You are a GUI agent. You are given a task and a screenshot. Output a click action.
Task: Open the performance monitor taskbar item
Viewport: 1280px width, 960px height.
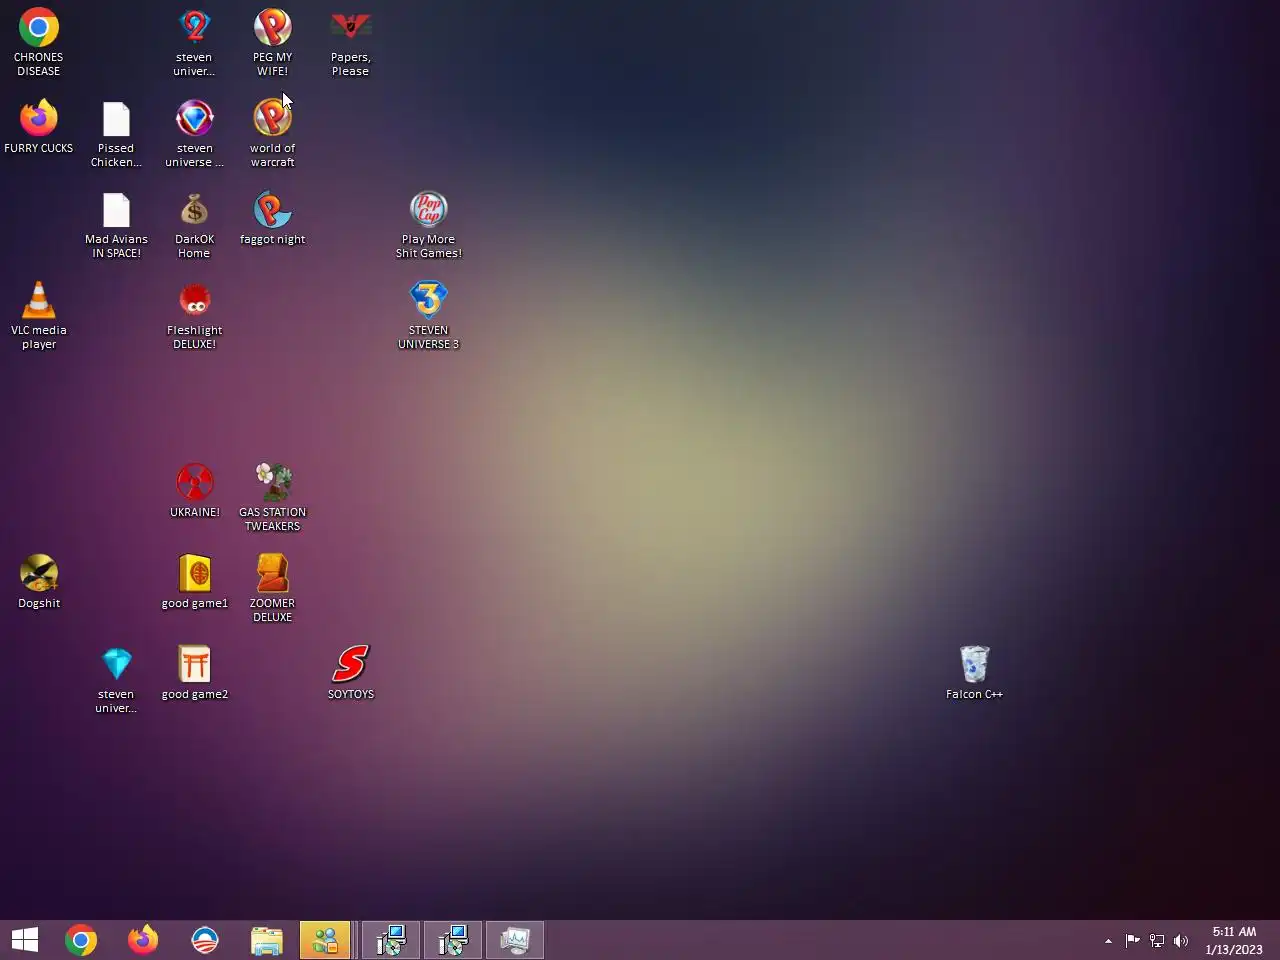[515, 940]
